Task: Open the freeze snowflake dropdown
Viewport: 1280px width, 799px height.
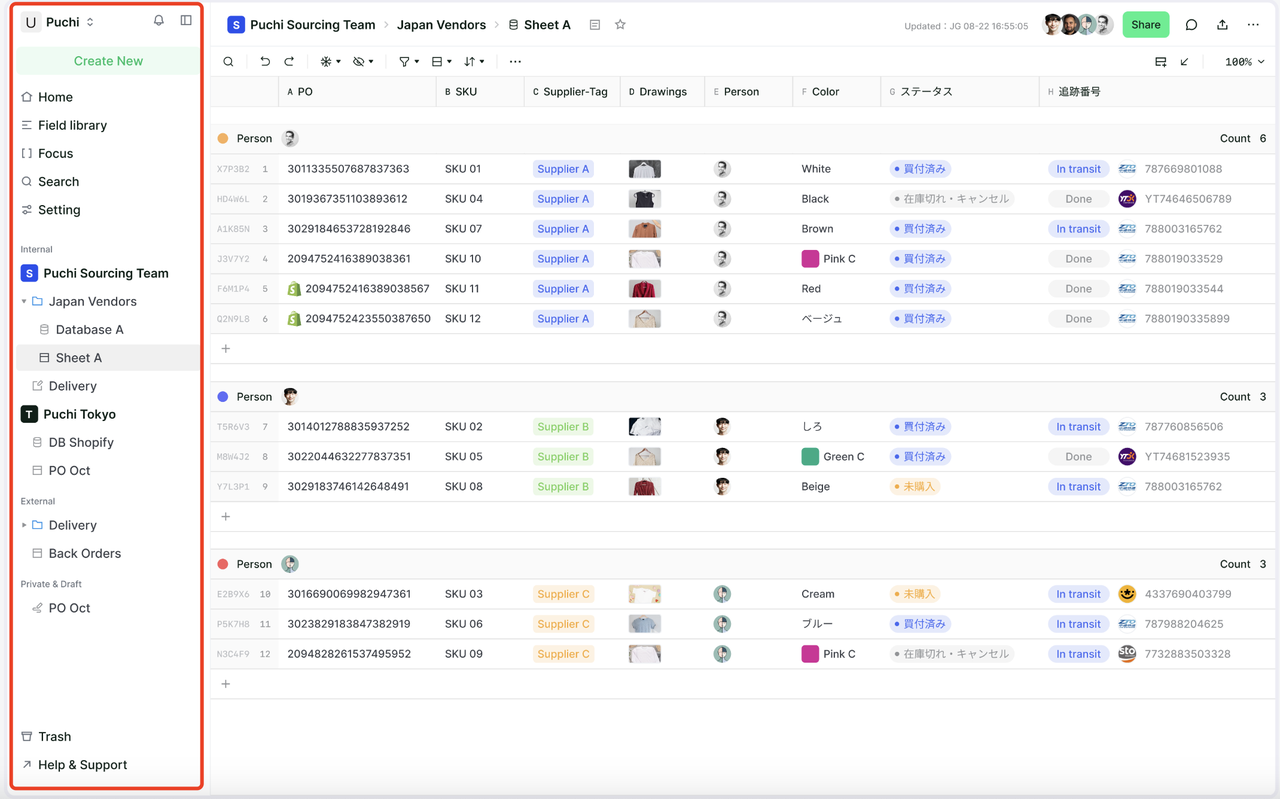Action: (330, 62)
